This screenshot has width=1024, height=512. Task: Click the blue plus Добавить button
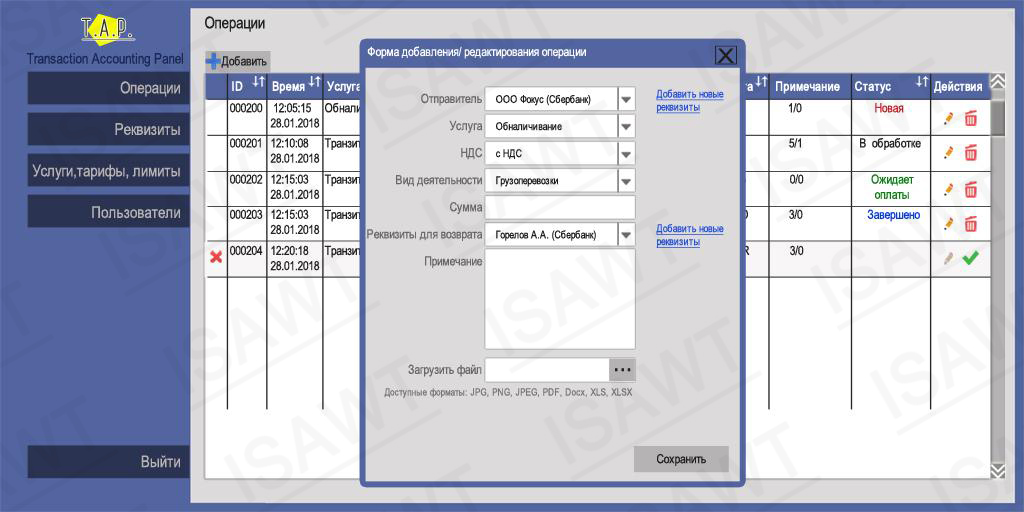pos(237,62)
